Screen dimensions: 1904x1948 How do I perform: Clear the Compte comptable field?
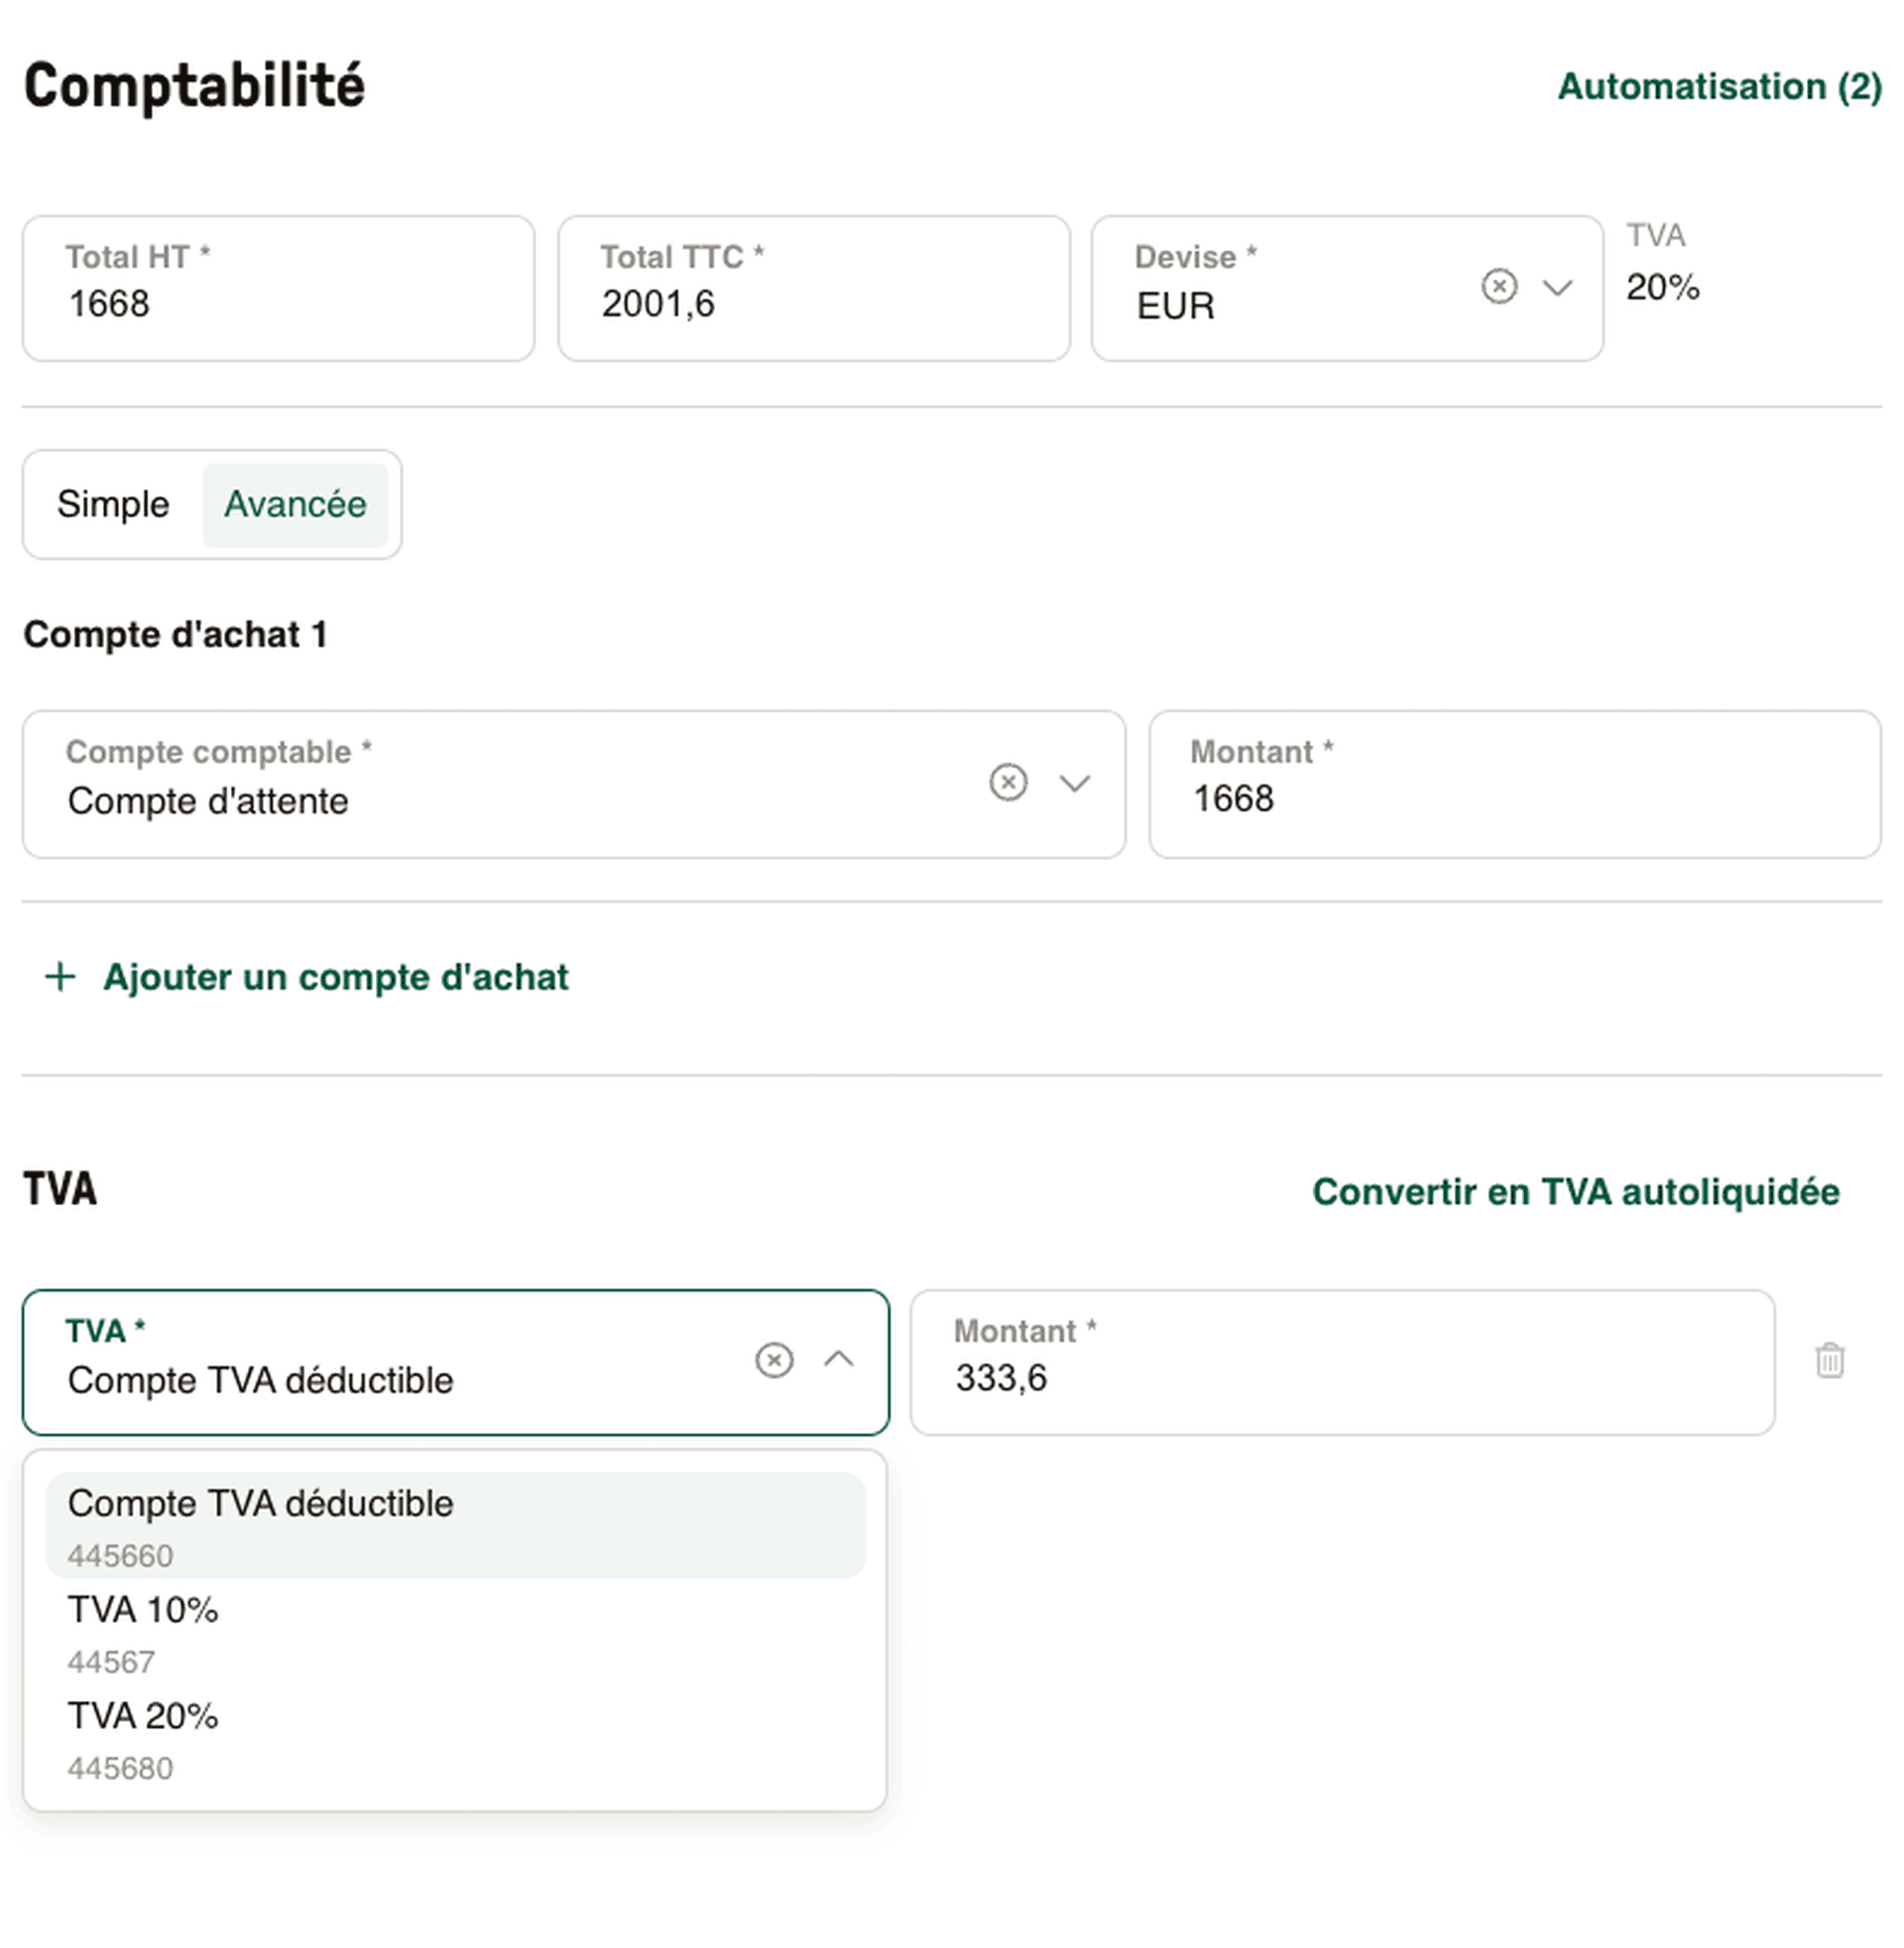click(1008, 783)
